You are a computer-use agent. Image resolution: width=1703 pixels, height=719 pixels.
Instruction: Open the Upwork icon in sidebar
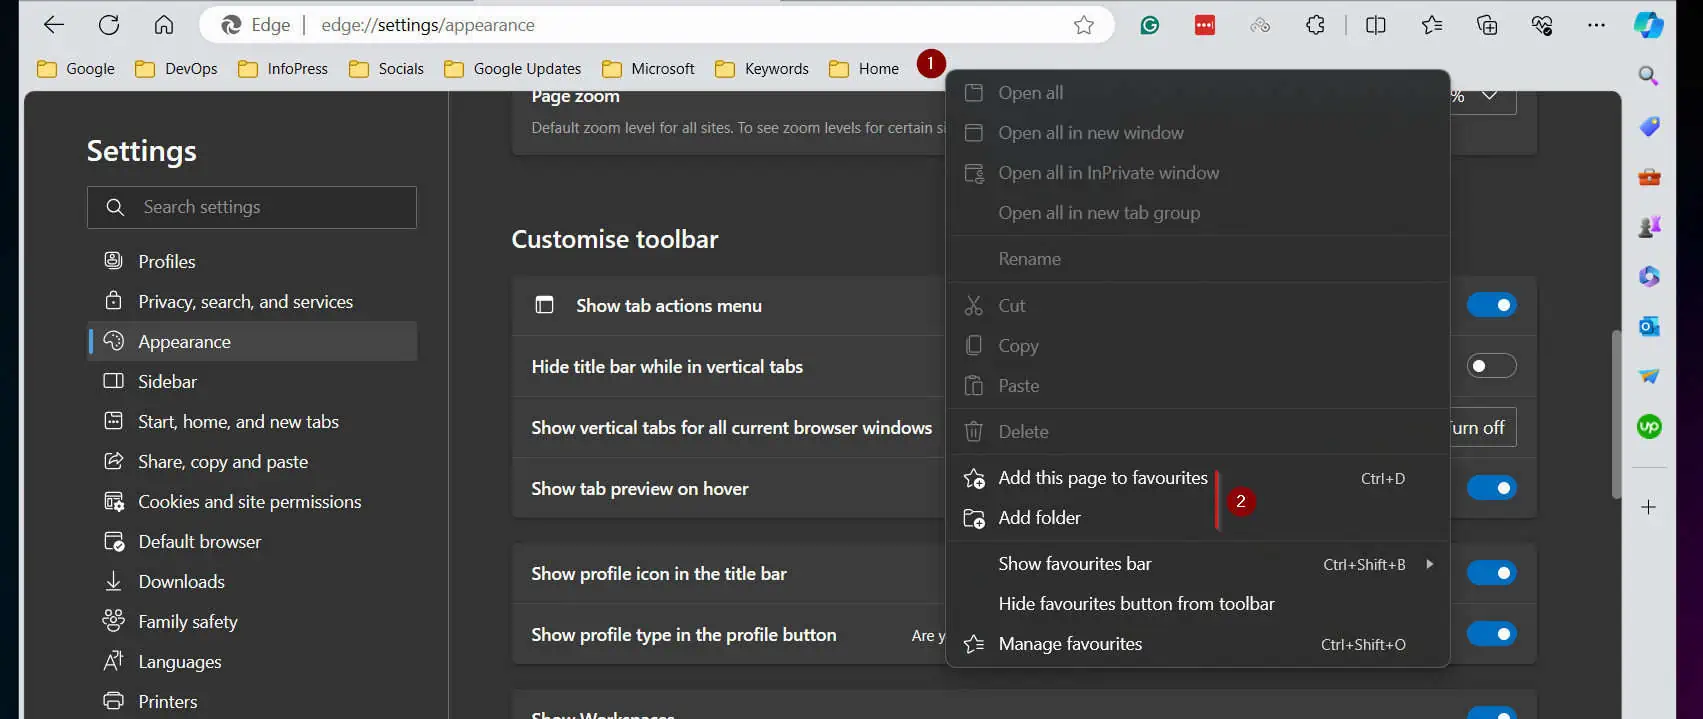(1649, 427)
